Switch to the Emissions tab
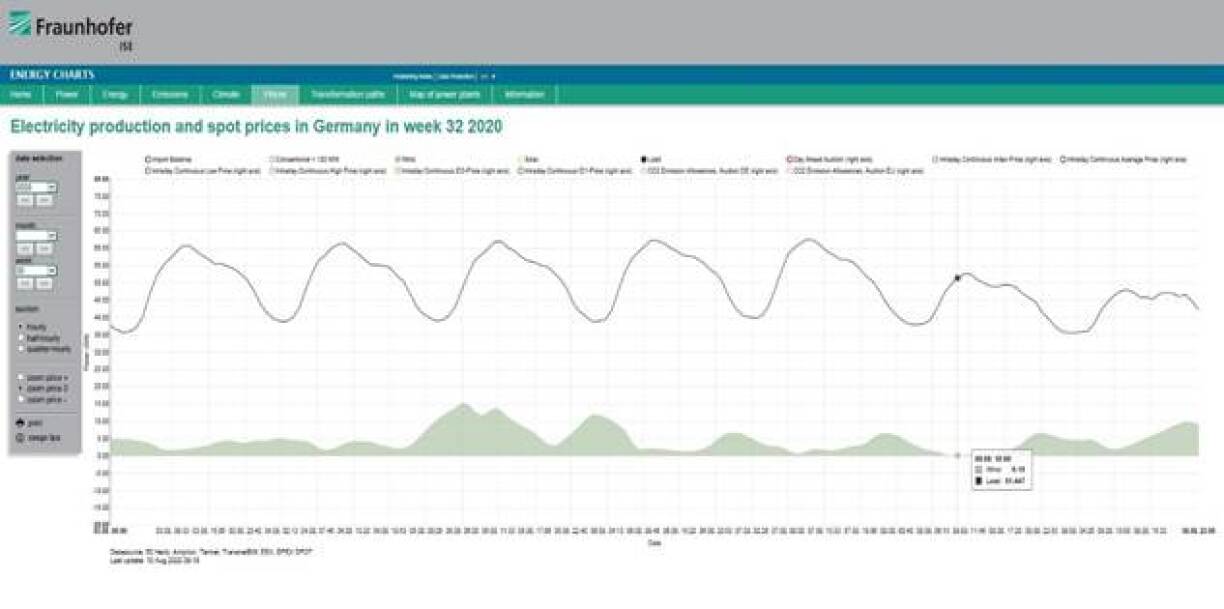This screenshot has width=1224, height=609. click(x=169, y=95)
